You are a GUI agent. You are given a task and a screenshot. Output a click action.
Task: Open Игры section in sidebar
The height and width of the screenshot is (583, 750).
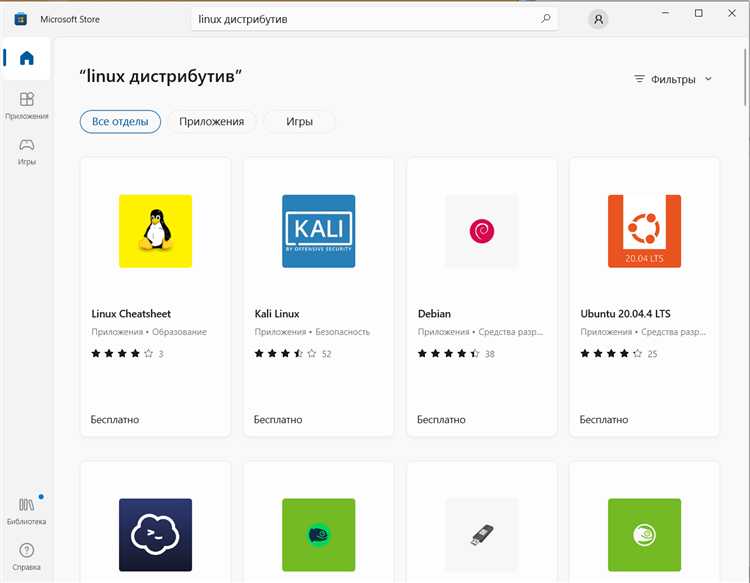(26, 151)
